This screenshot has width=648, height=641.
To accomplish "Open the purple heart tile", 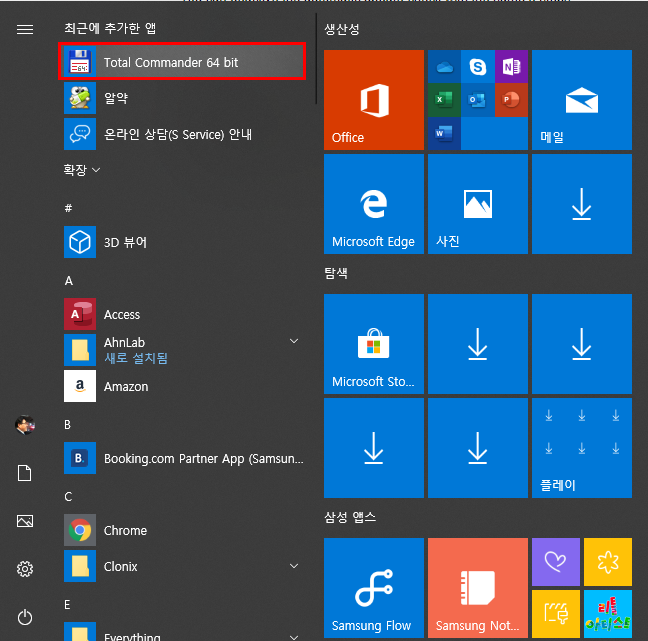I will pyautogui.click(x=556, y=562).
